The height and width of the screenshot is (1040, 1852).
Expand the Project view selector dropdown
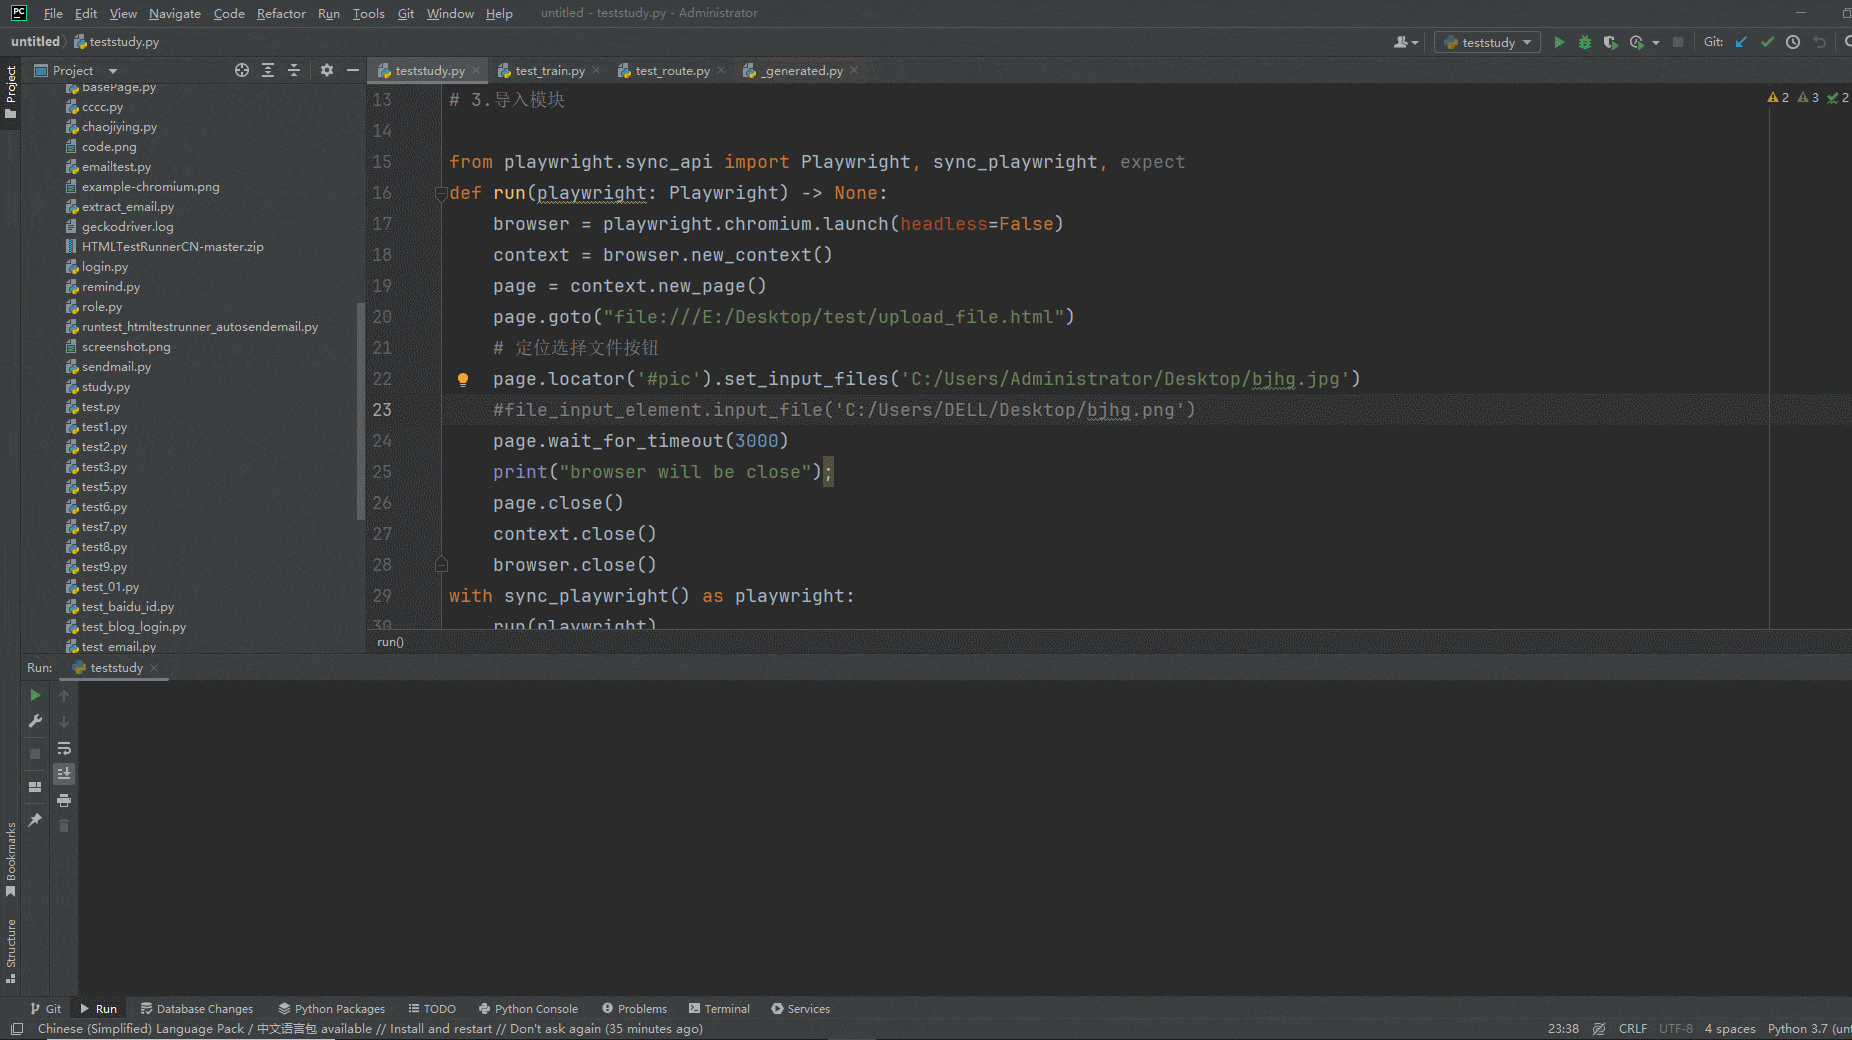tap(113, 71)
